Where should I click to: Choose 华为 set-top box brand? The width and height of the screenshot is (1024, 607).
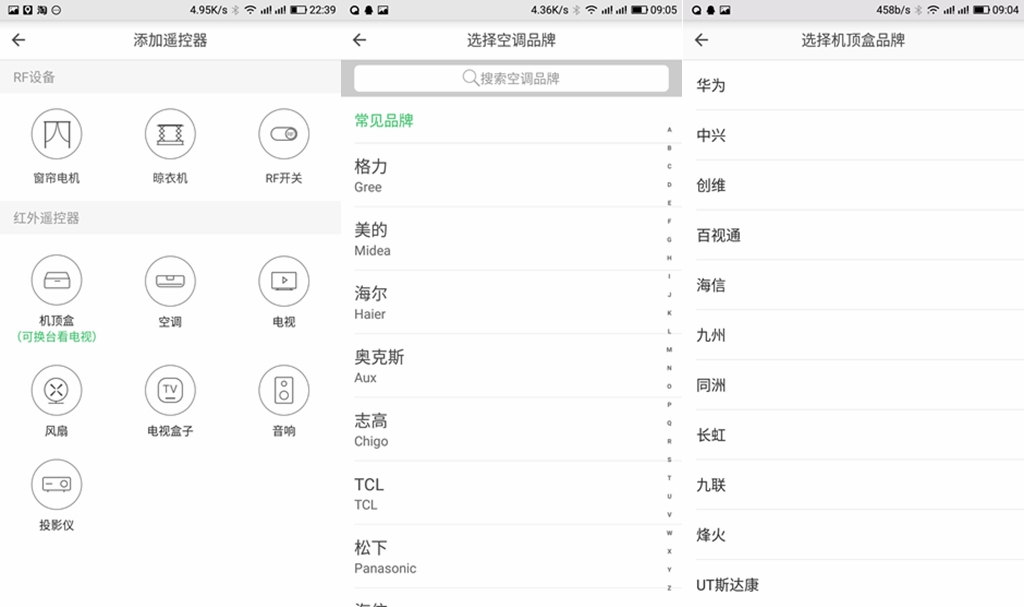[859, 85]
